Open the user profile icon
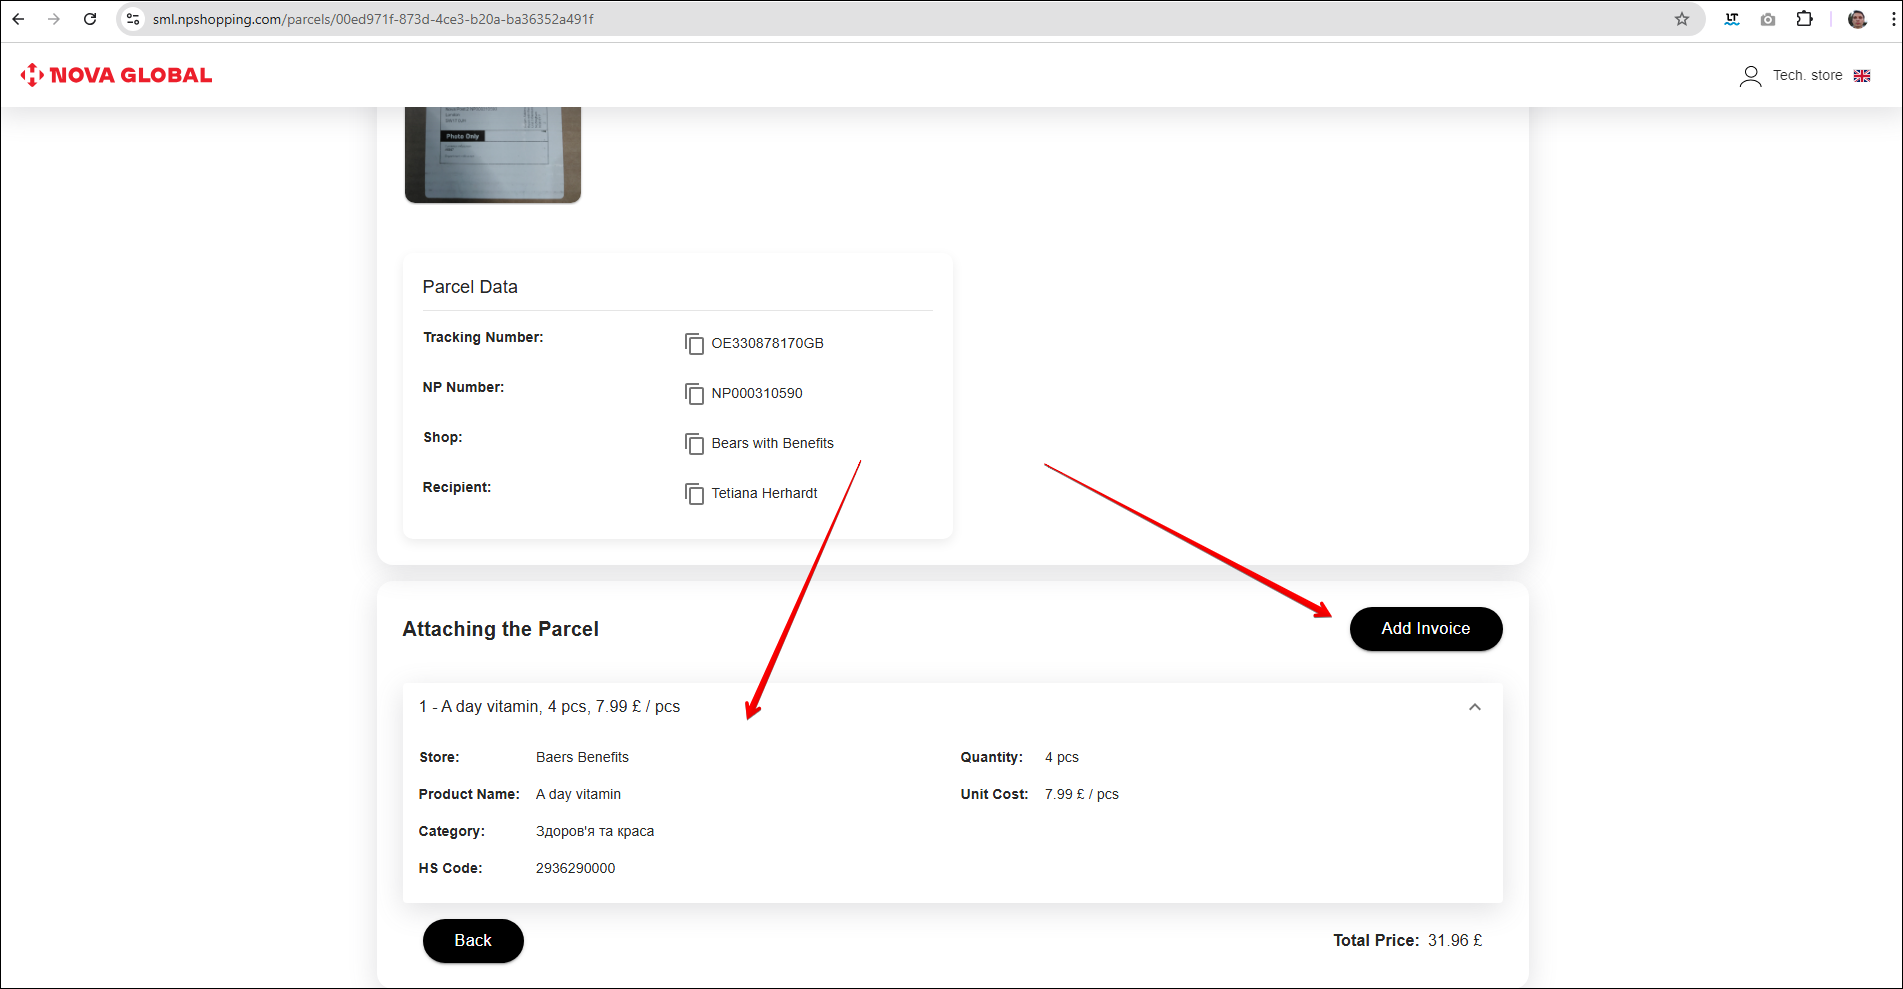This screenshot has height=989, width=1903. coord(1750,76)
